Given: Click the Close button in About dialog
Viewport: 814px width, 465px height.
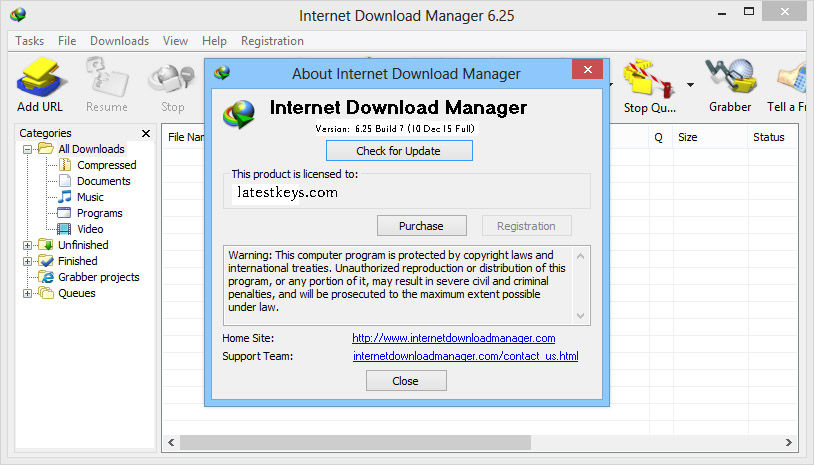Looking at the screenshot, I should [406, 380].
